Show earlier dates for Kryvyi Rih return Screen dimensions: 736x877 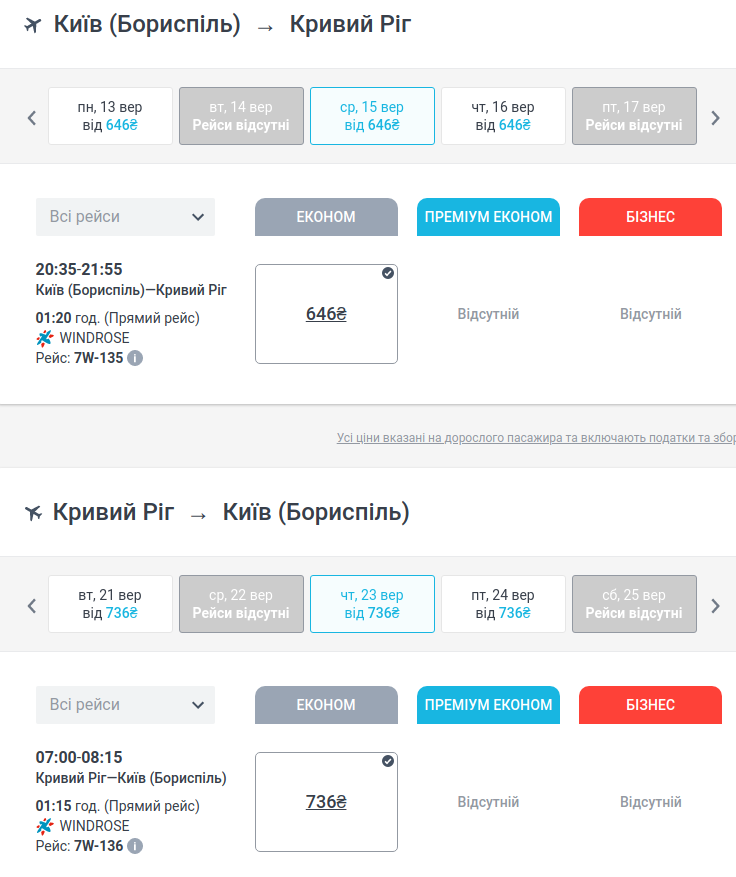[x=32, y=605]
